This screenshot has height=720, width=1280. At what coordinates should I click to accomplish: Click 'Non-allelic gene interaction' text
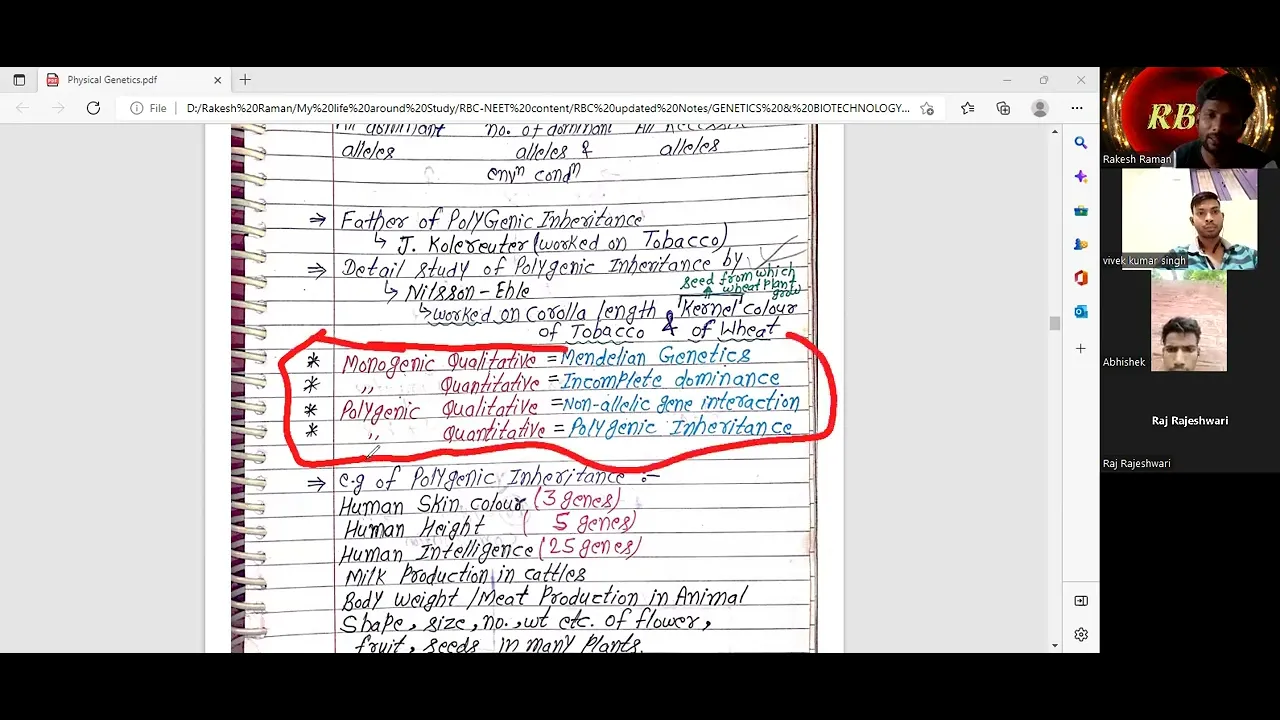(x=681, y=403)
